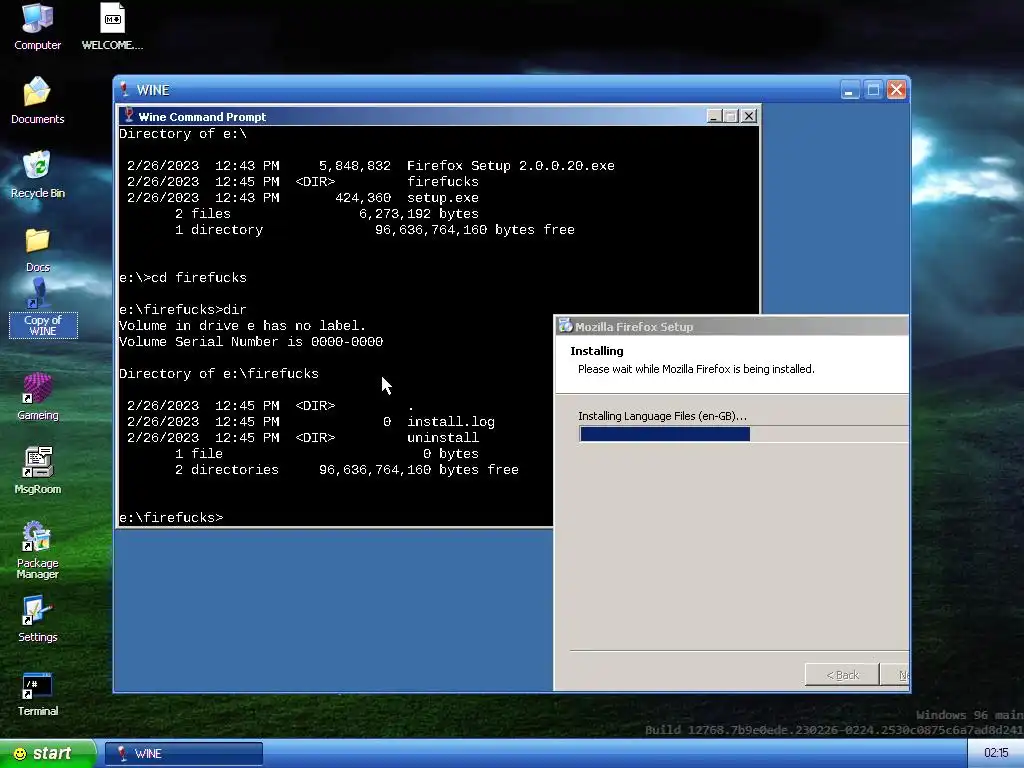1024x768 pixels.
Task: Open the Computer desktop icon
Action: click(37, 27)
